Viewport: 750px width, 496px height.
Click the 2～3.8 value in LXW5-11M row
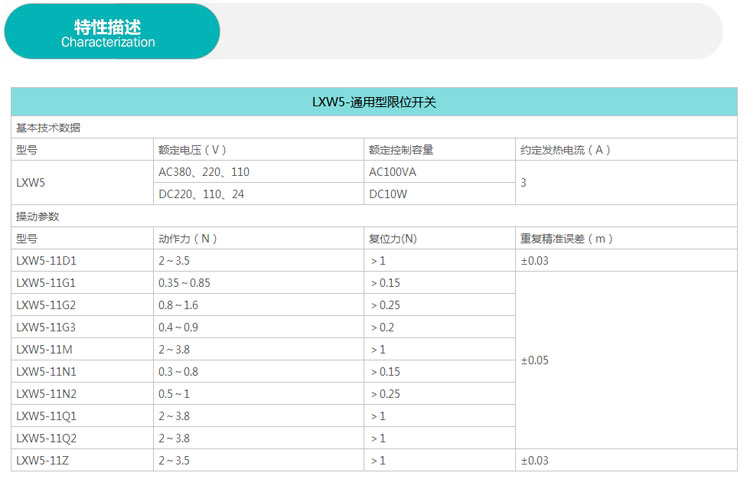tap(174, 349)
